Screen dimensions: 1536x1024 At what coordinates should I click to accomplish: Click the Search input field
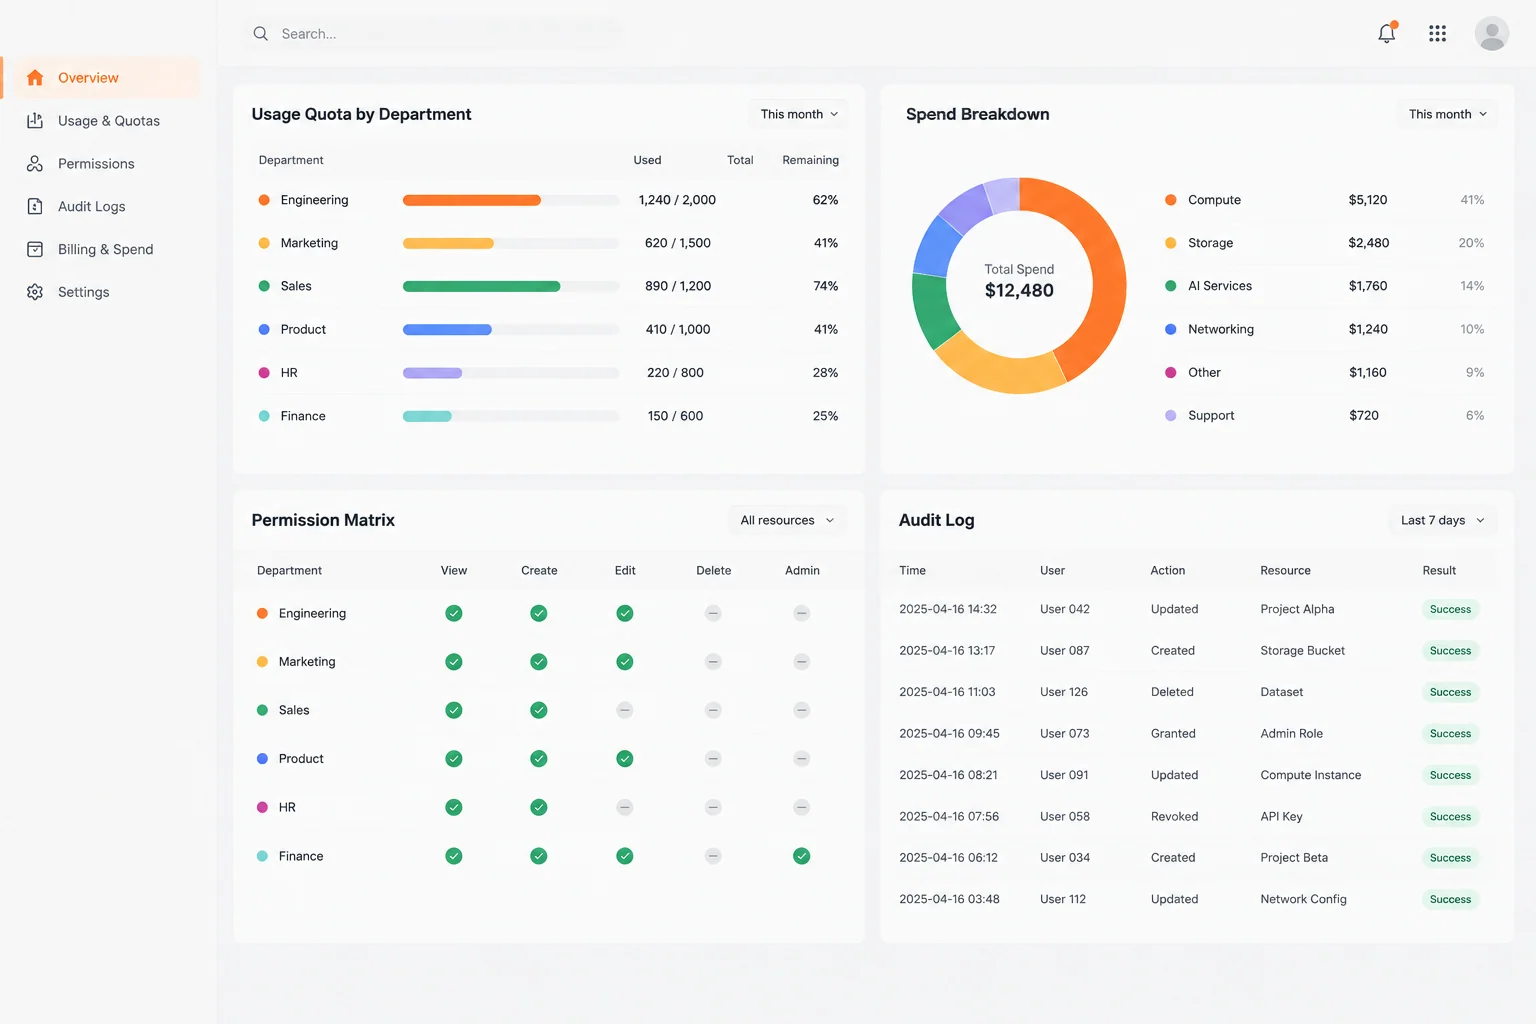[433, 34]
